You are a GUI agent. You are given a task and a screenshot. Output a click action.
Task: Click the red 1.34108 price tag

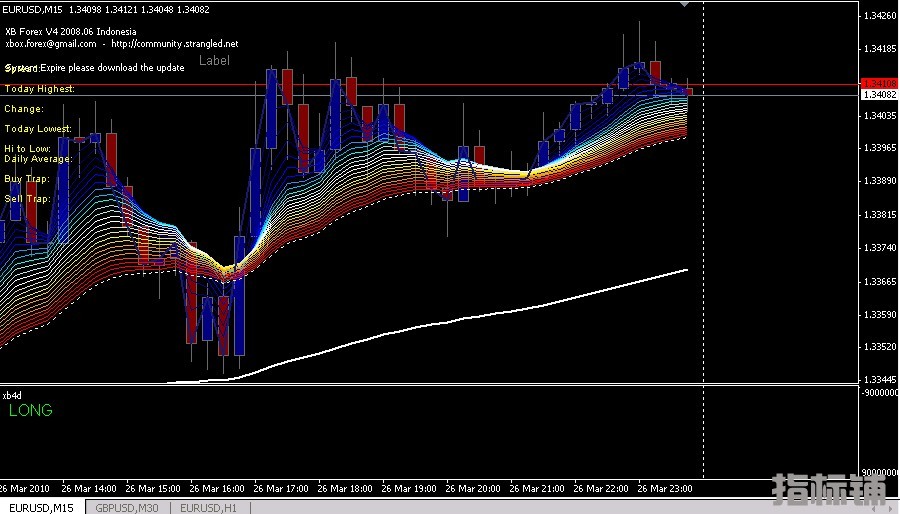[x=879, y=84]
